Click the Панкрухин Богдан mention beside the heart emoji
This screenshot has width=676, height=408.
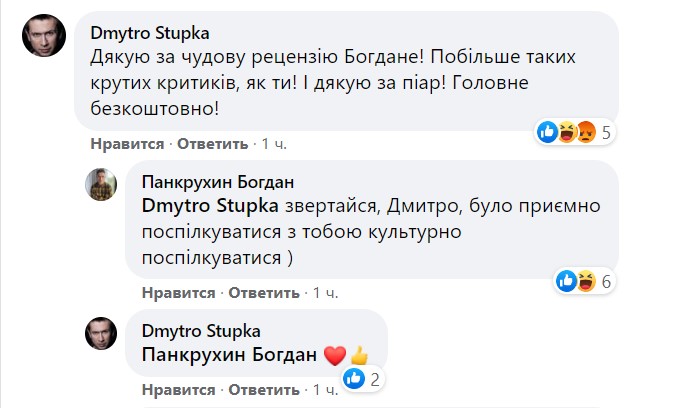[x=230, y=354]
